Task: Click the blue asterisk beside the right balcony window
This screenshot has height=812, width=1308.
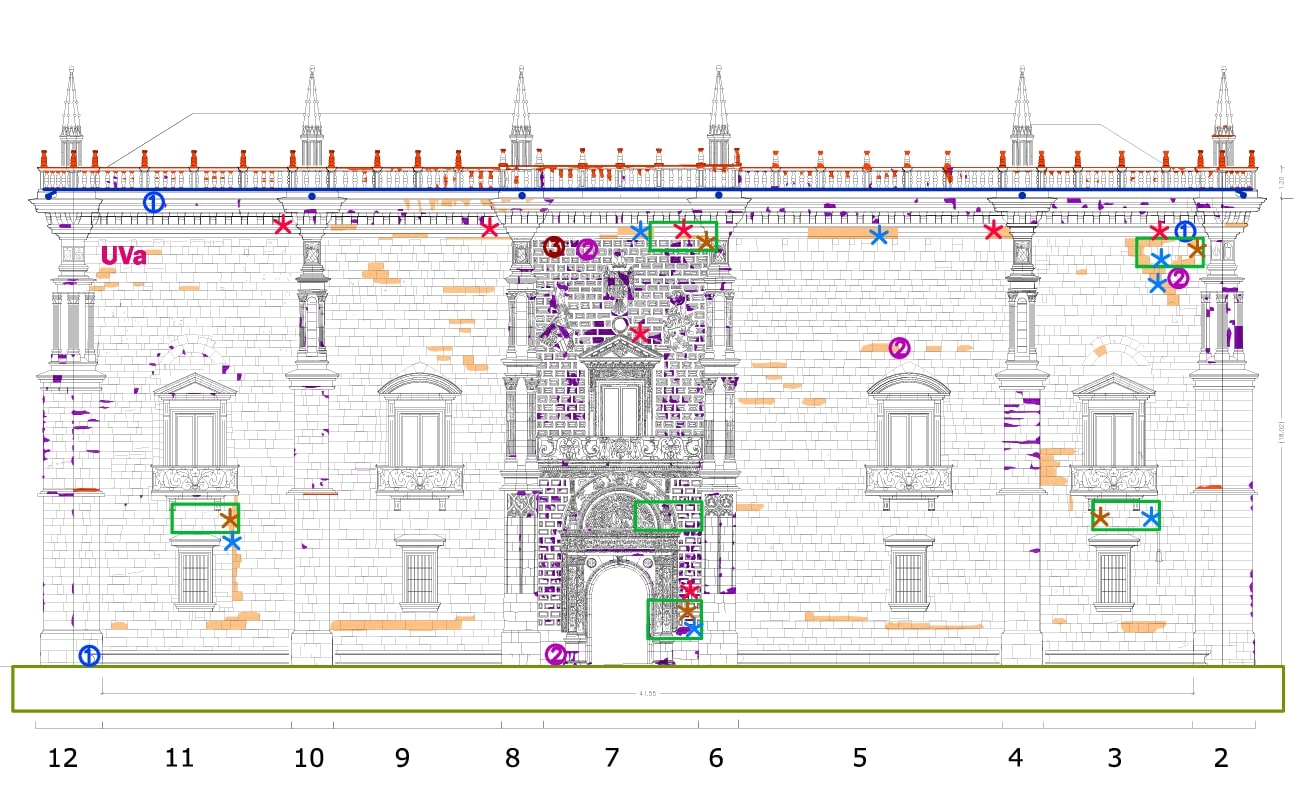Action: coord(1149,519)
